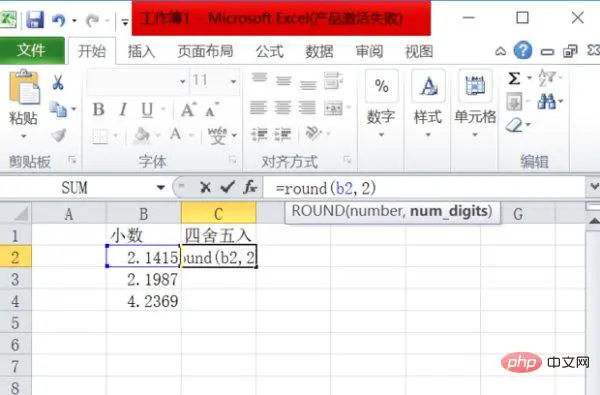Click the Find binoculars icon
This screenshot has height=395, width=600.
tap(546, 101)
